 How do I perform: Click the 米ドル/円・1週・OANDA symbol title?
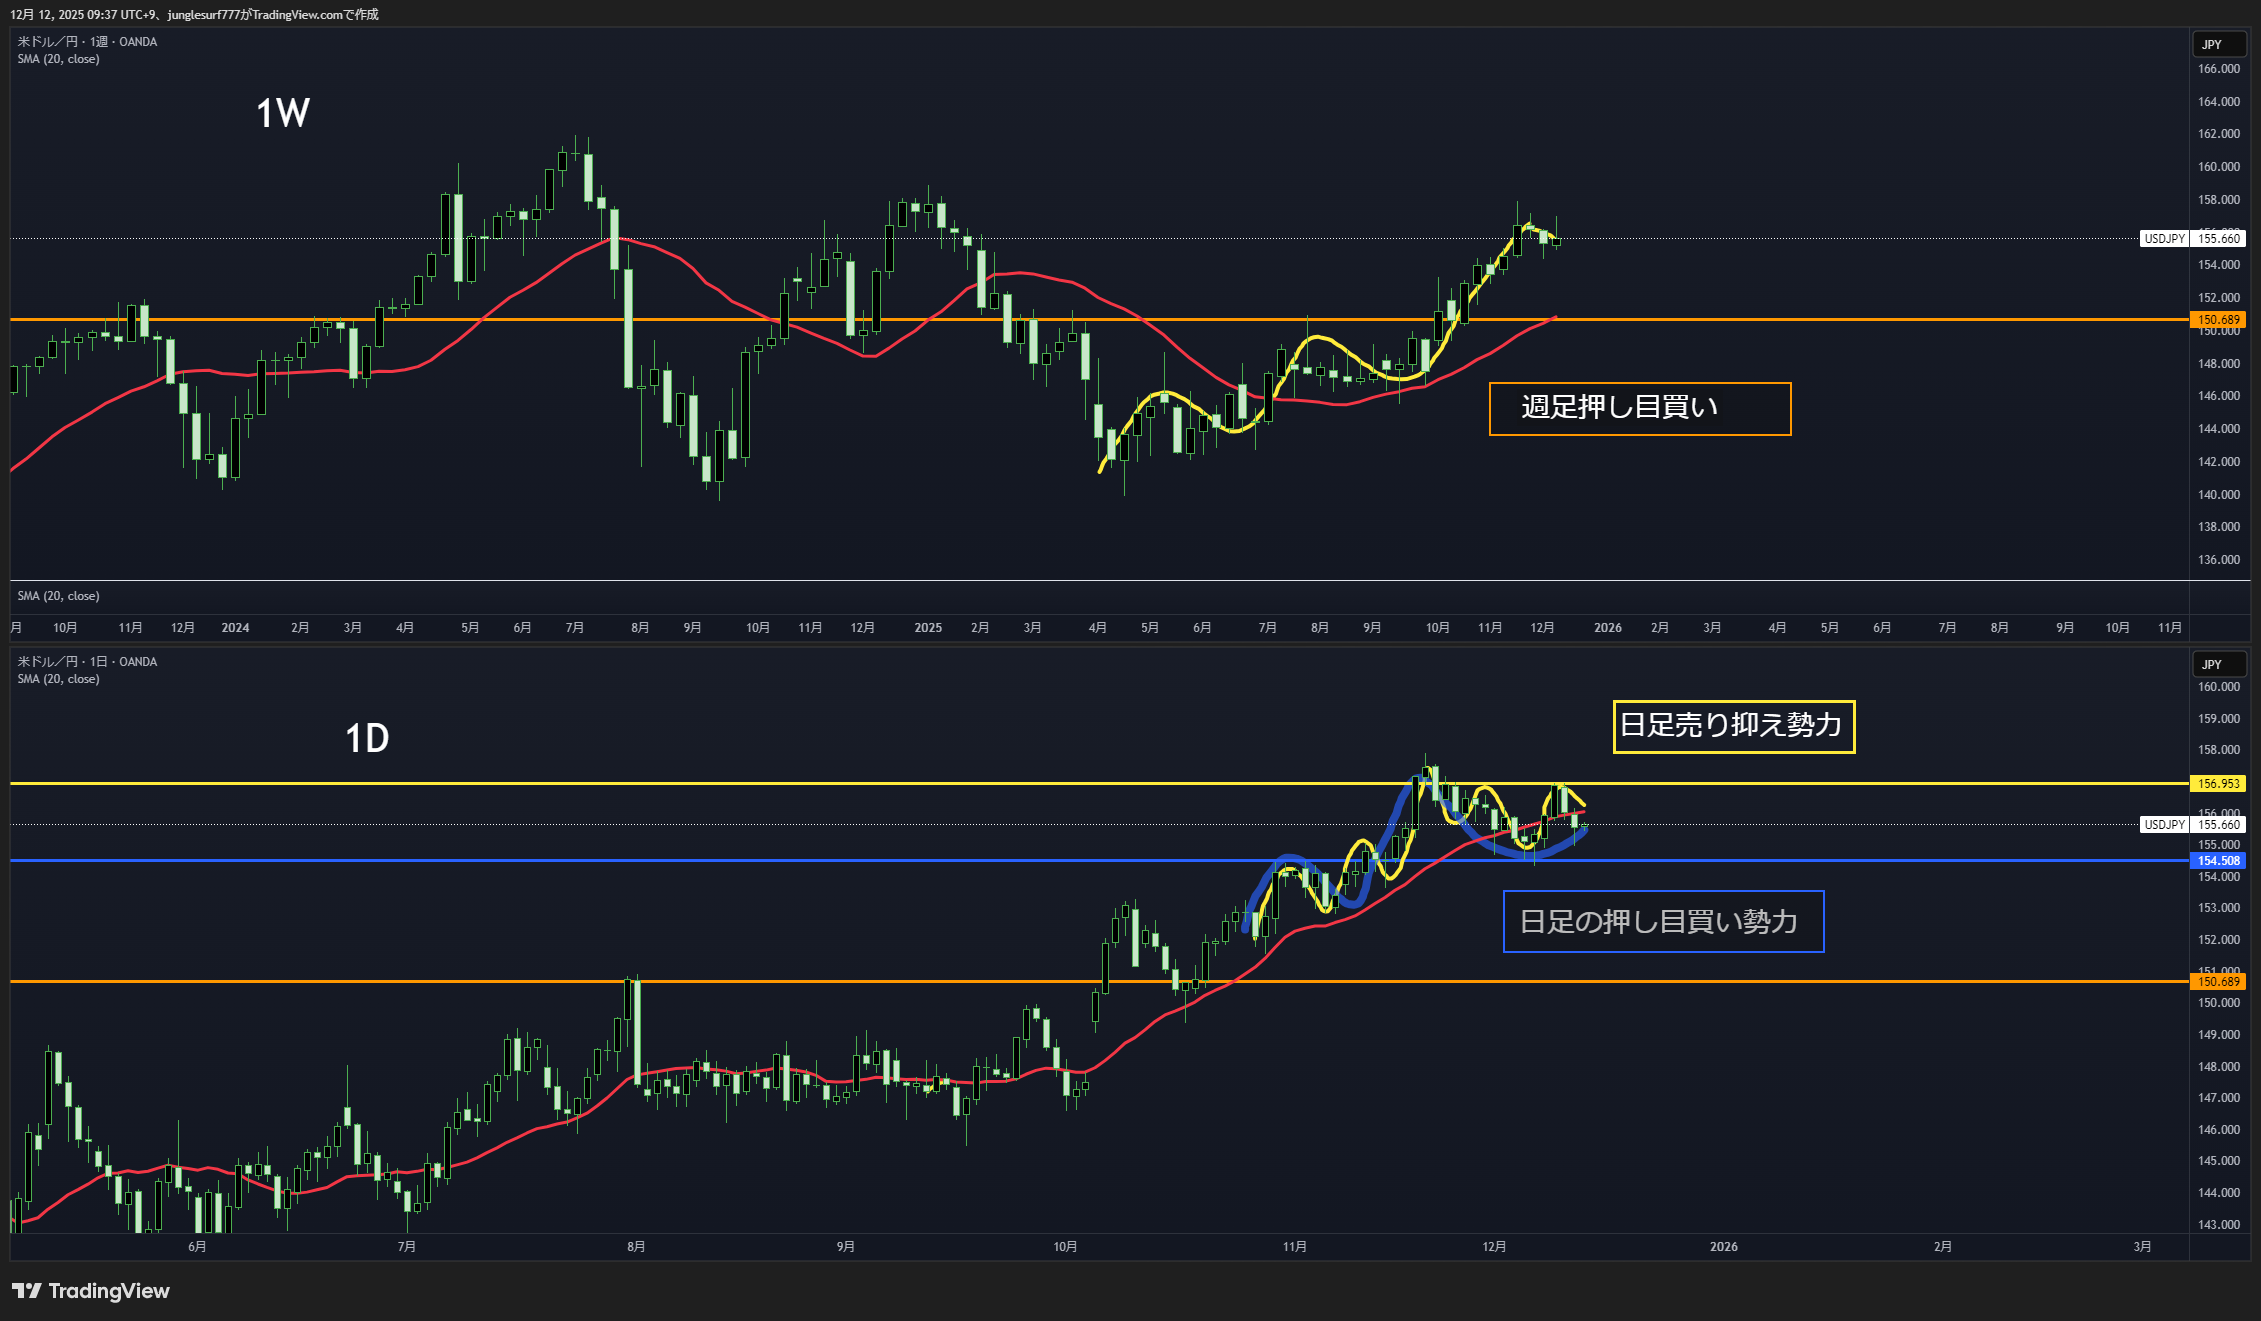point(87,42)
